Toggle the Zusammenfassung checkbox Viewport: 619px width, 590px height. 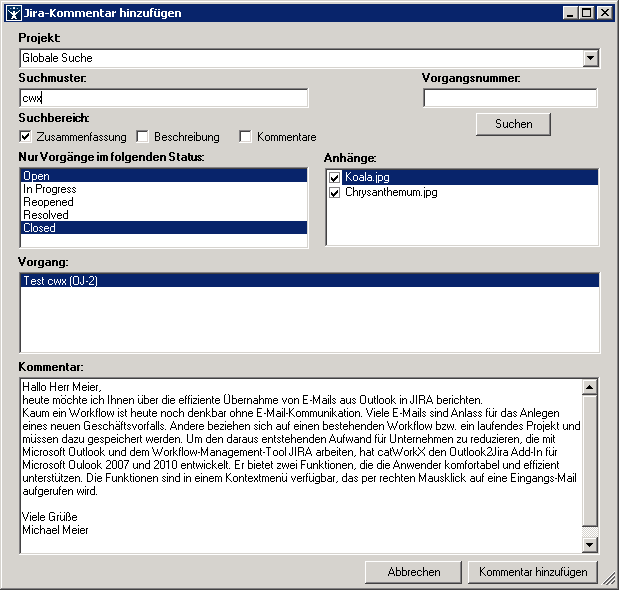25,136
